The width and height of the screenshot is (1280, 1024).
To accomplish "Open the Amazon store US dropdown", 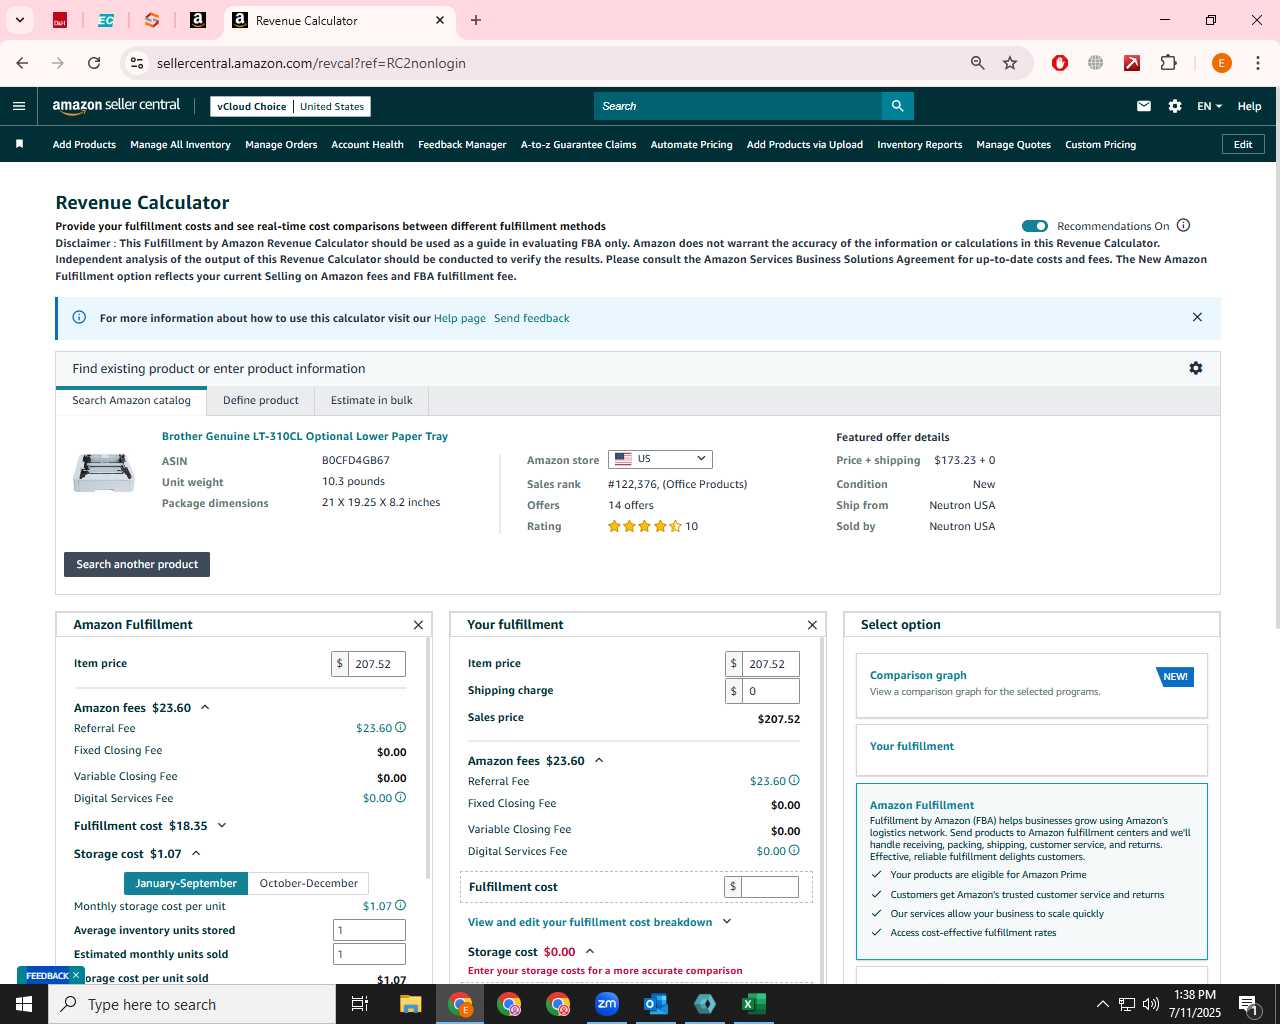I will 660,459.
